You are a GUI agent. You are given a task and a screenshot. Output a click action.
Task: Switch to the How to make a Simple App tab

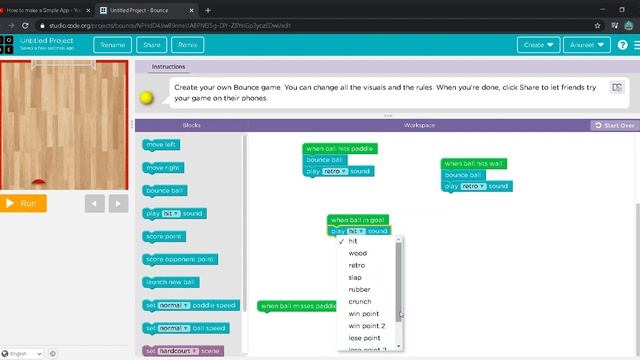[x=44, y=10]
